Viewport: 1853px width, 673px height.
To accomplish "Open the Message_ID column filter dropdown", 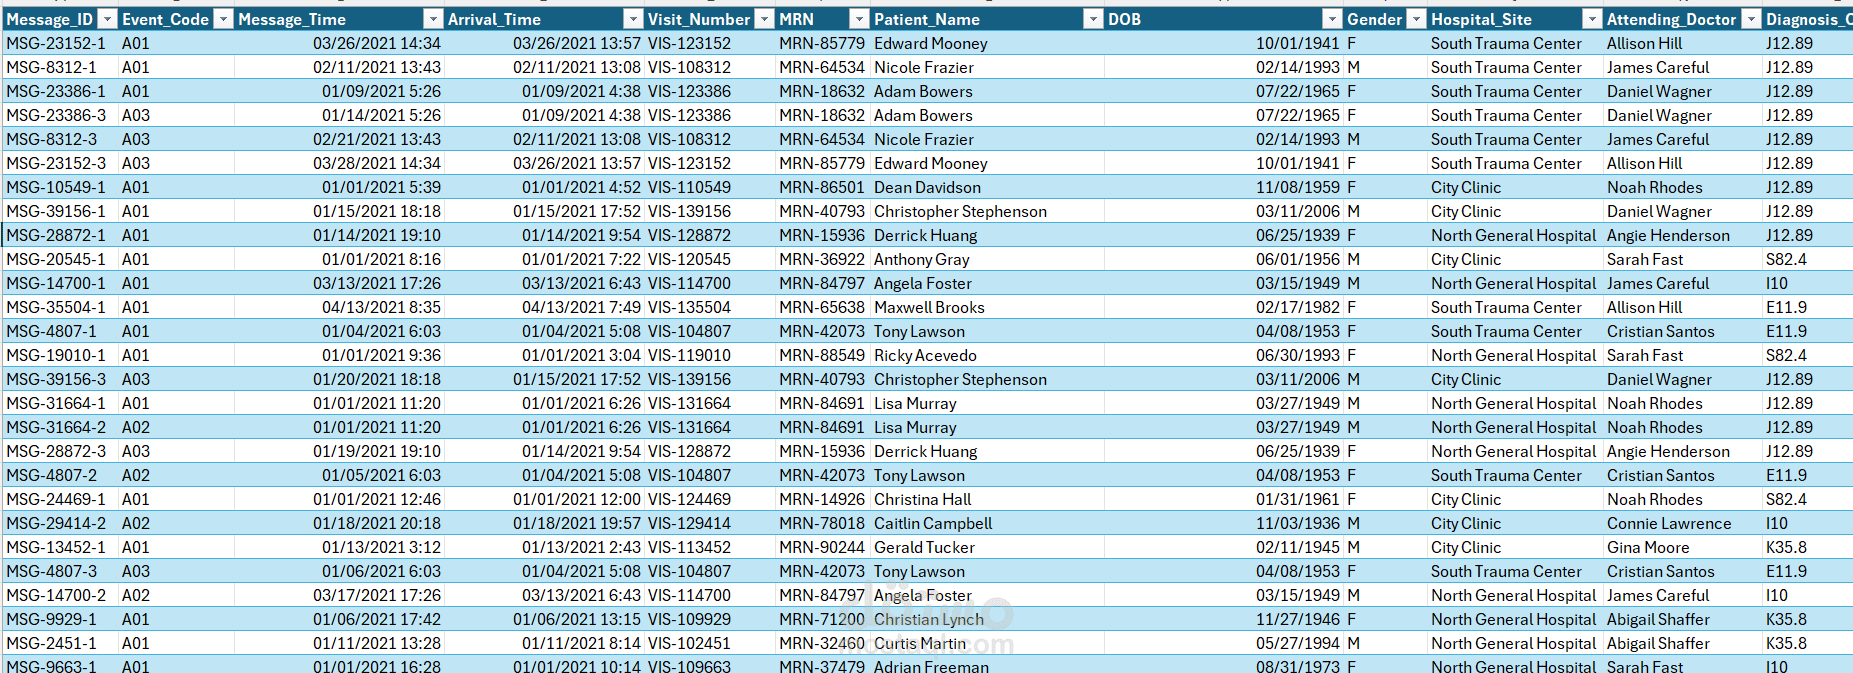I will [x=106, y=19].
